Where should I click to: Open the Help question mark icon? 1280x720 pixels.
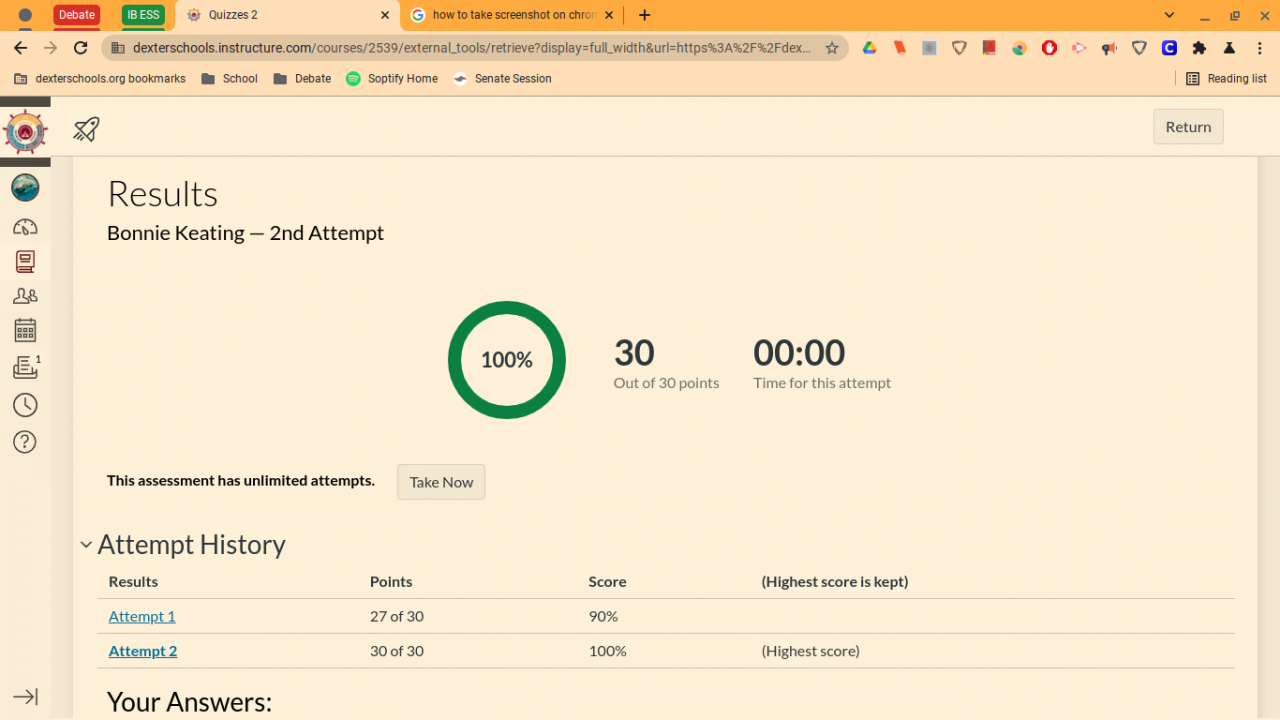(x=25, y=441)
